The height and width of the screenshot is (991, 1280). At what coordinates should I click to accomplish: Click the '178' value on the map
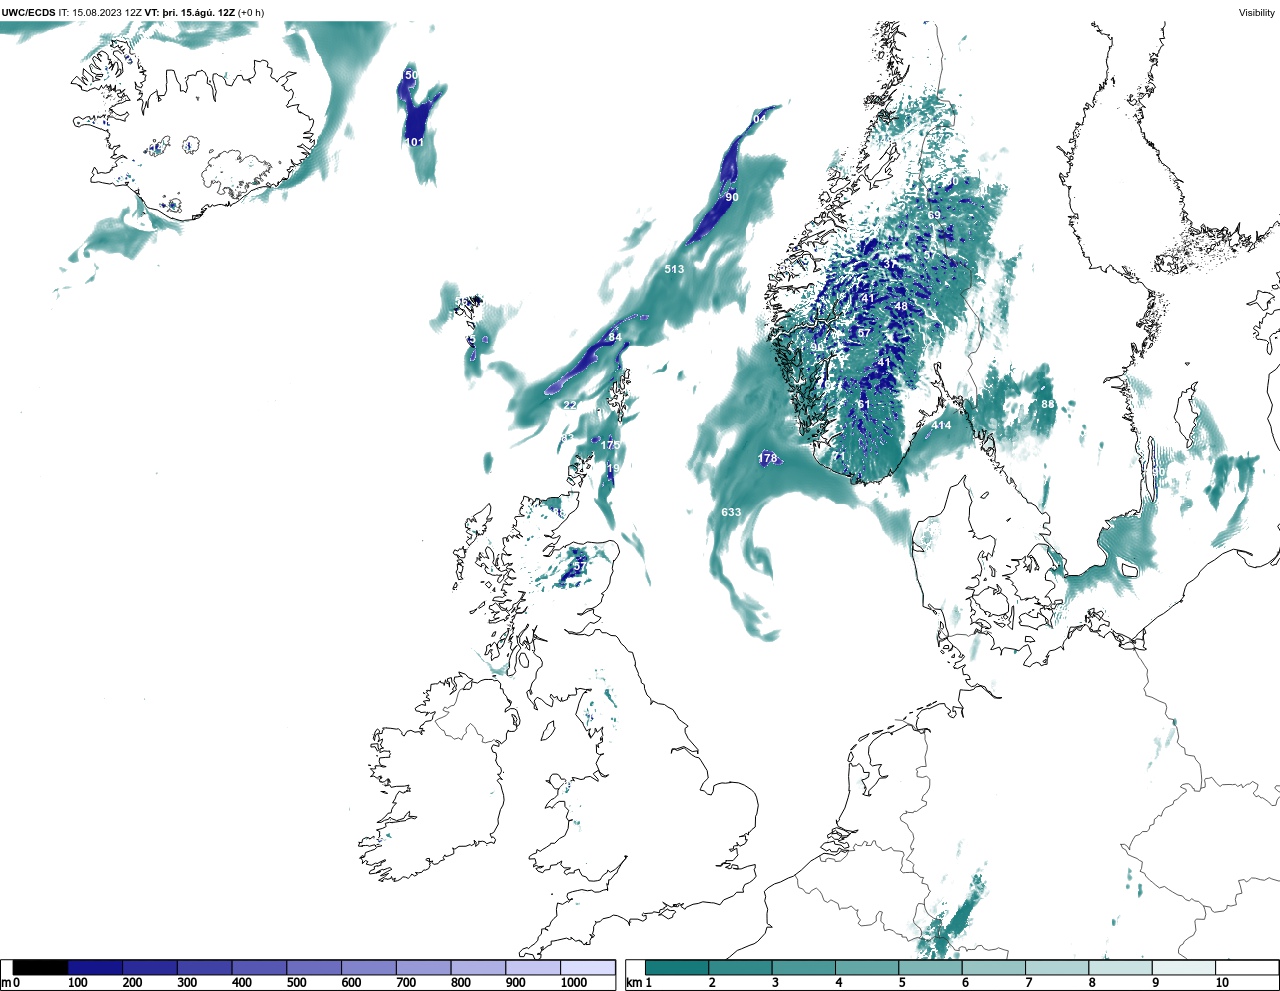pyautogui.click(x=767, y=459)
